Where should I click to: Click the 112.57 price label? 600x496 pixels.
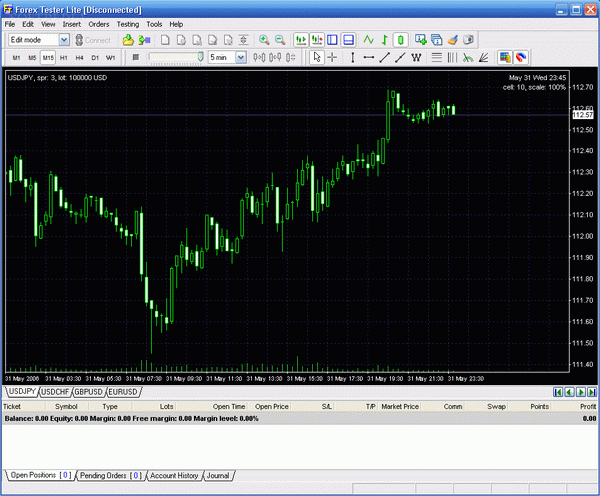coord(582,115)
